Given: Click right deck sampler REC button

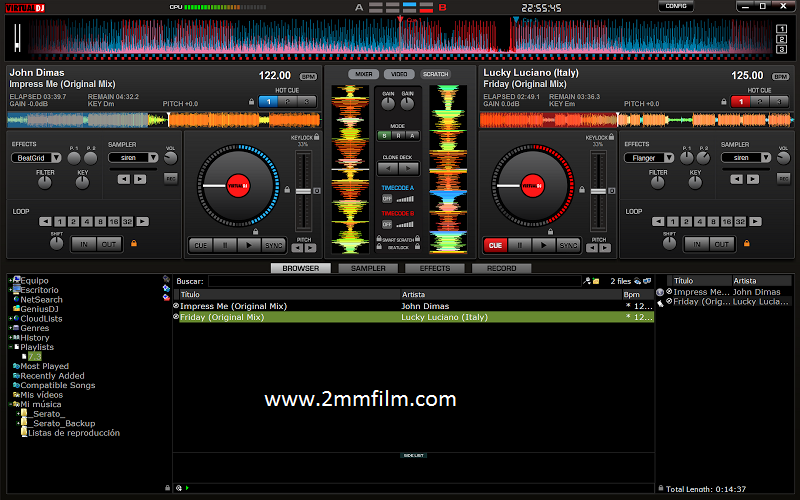Looking at the screenshot, I should (784, 179).
